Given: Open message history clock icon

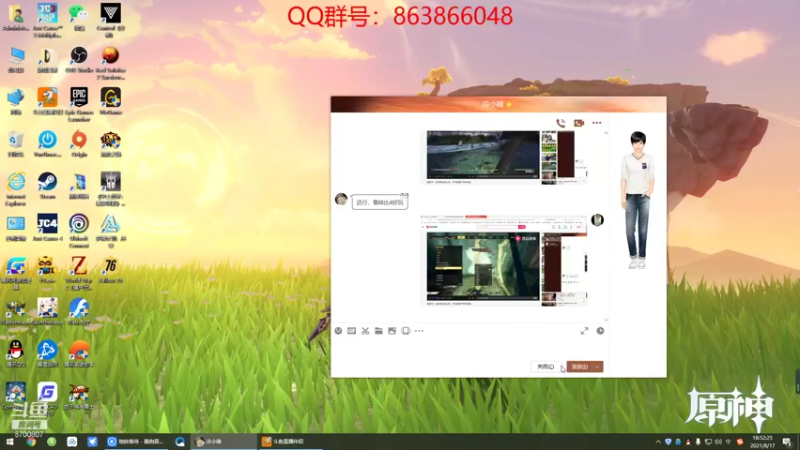Looking at the screenshot, I should (601, 331).
